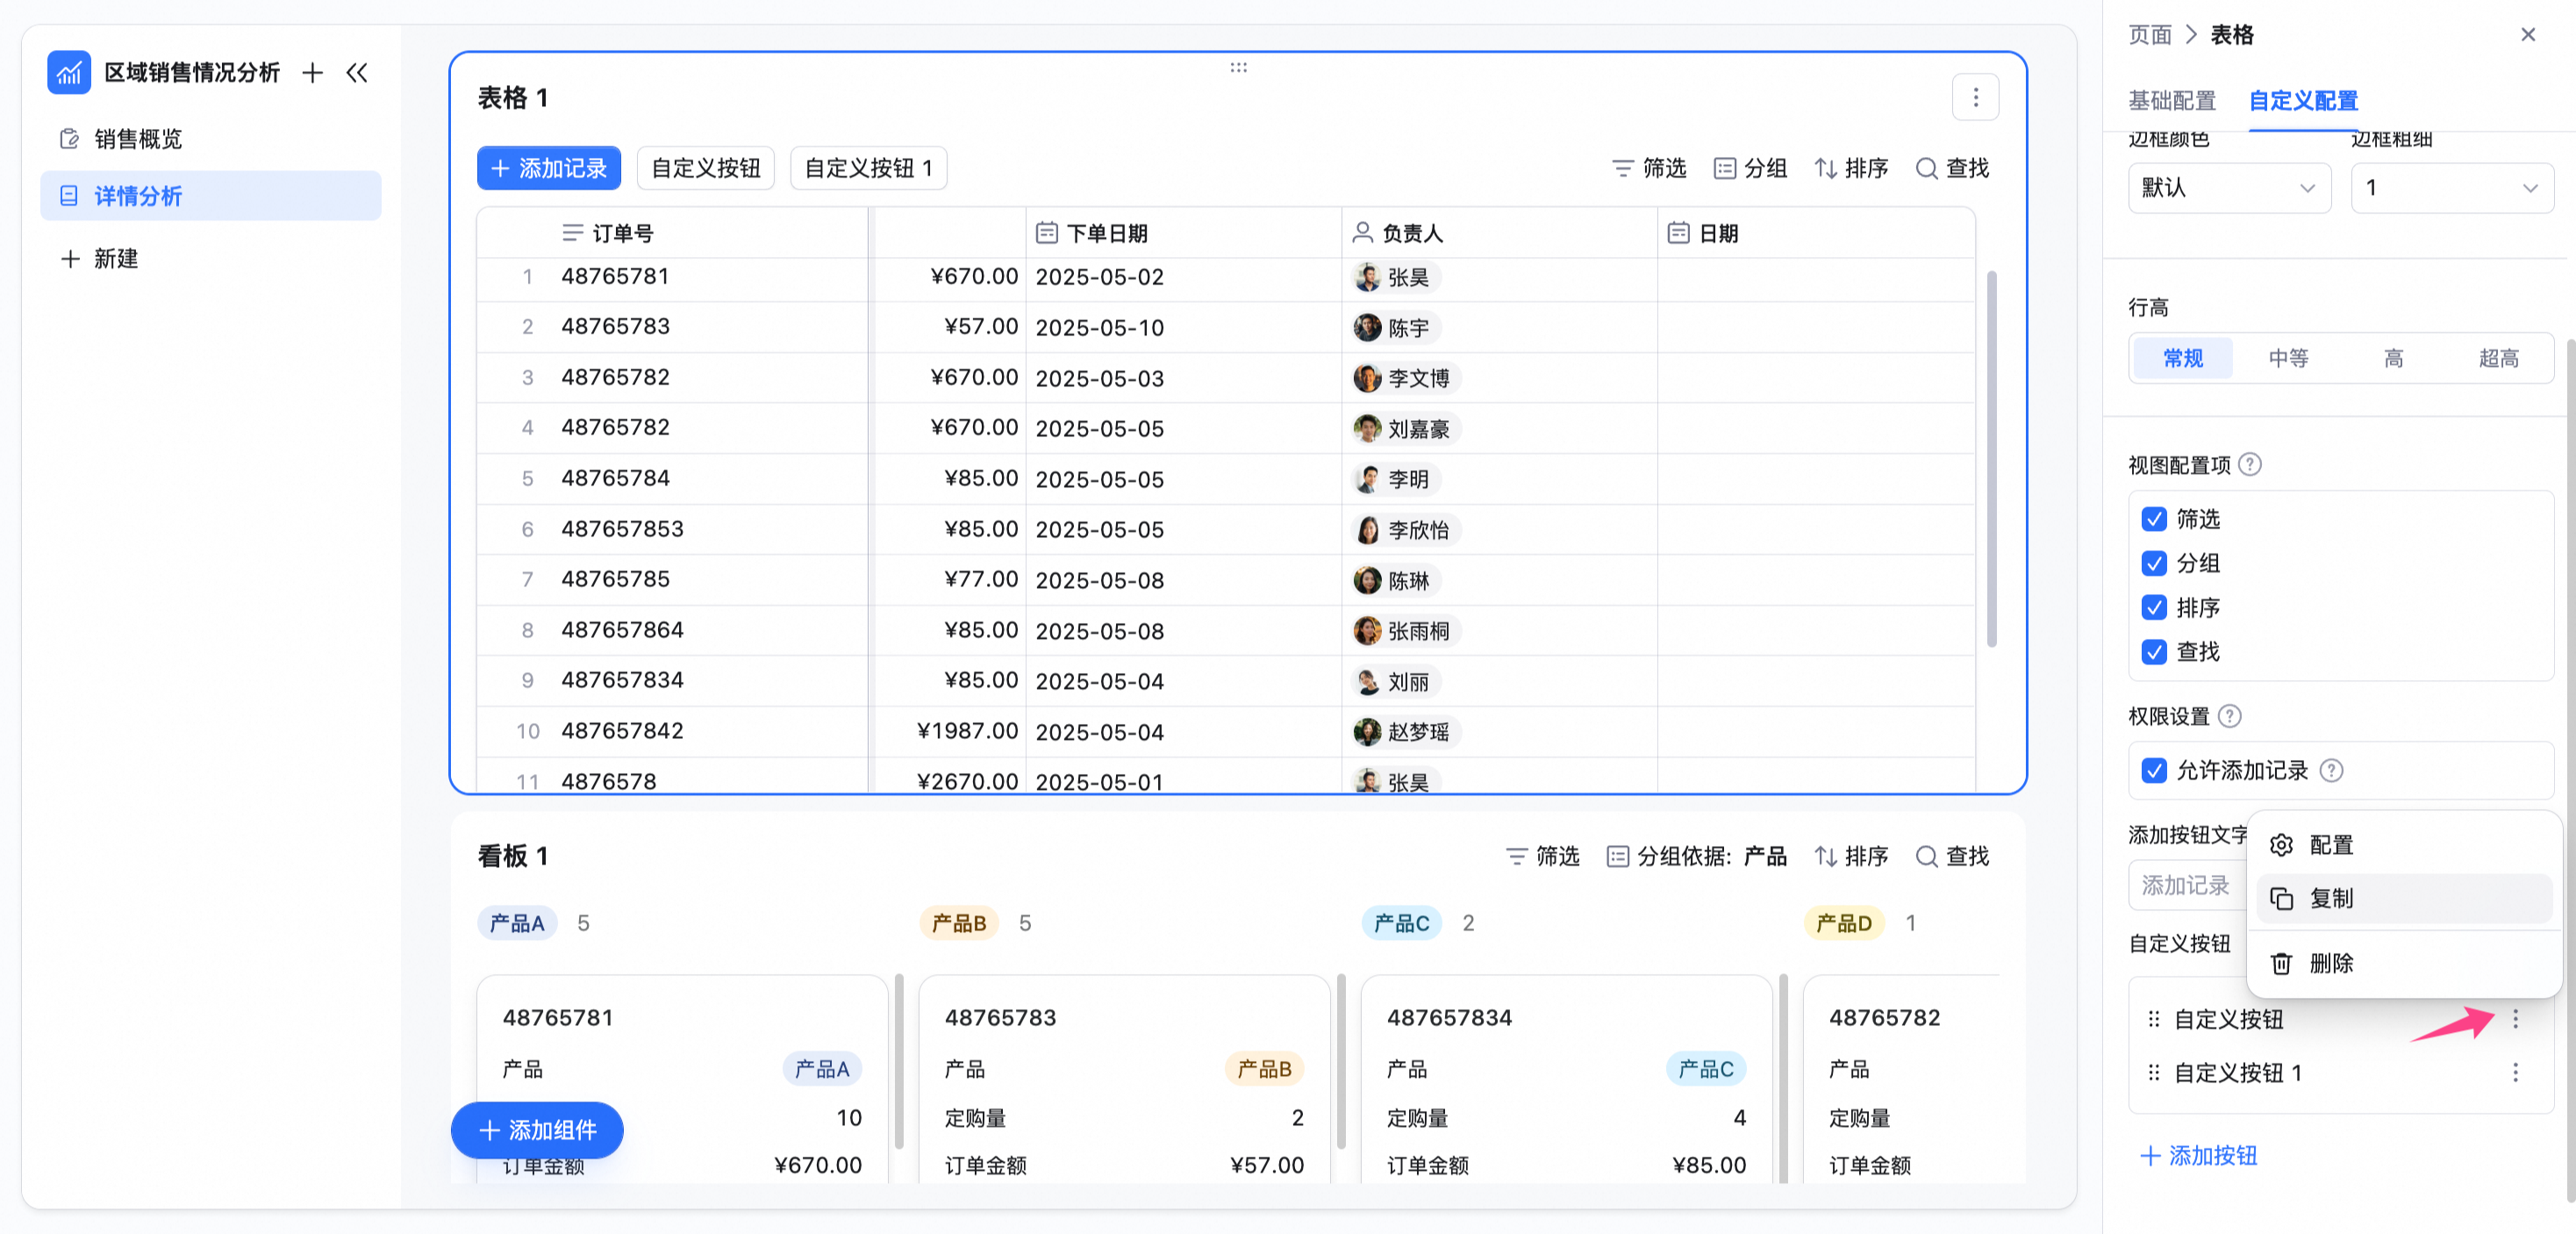Image resolution: width=2576 pixels, height=1234 pixels.
Task: Uncheck the 筛选 checkbox
Action: [2154, 519]
